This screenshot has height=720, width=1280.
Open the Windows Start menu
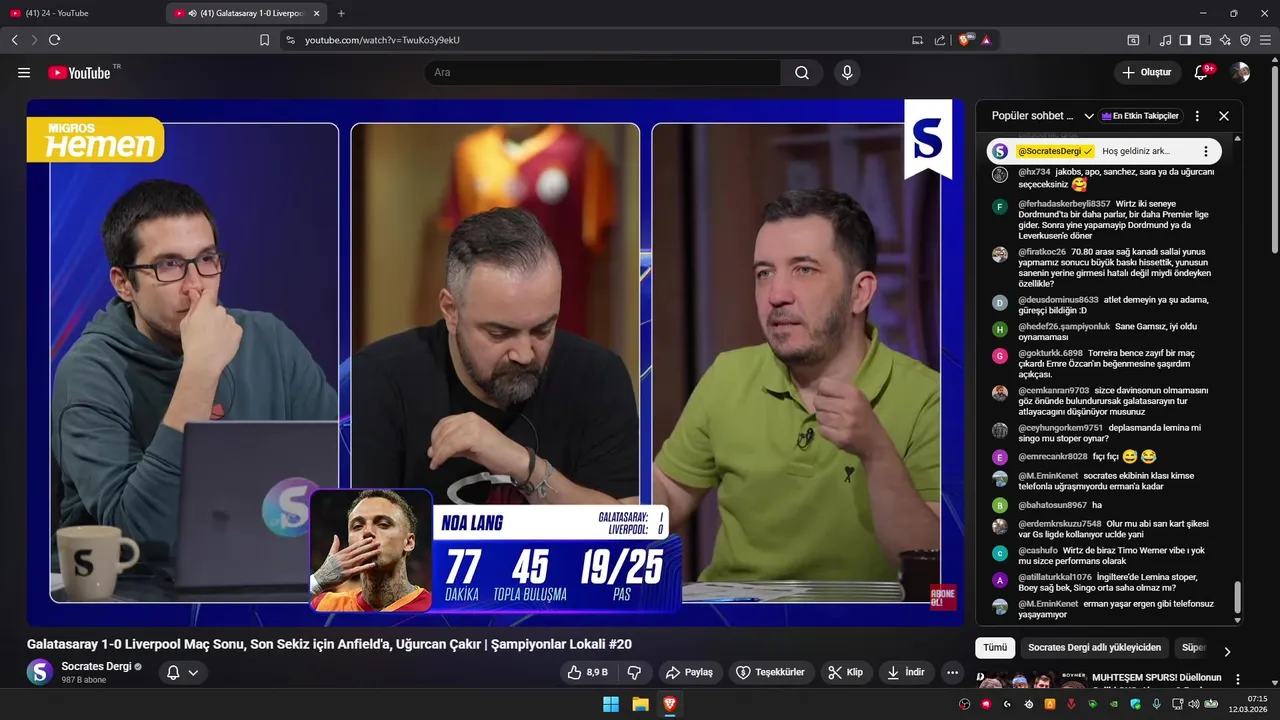611,704
